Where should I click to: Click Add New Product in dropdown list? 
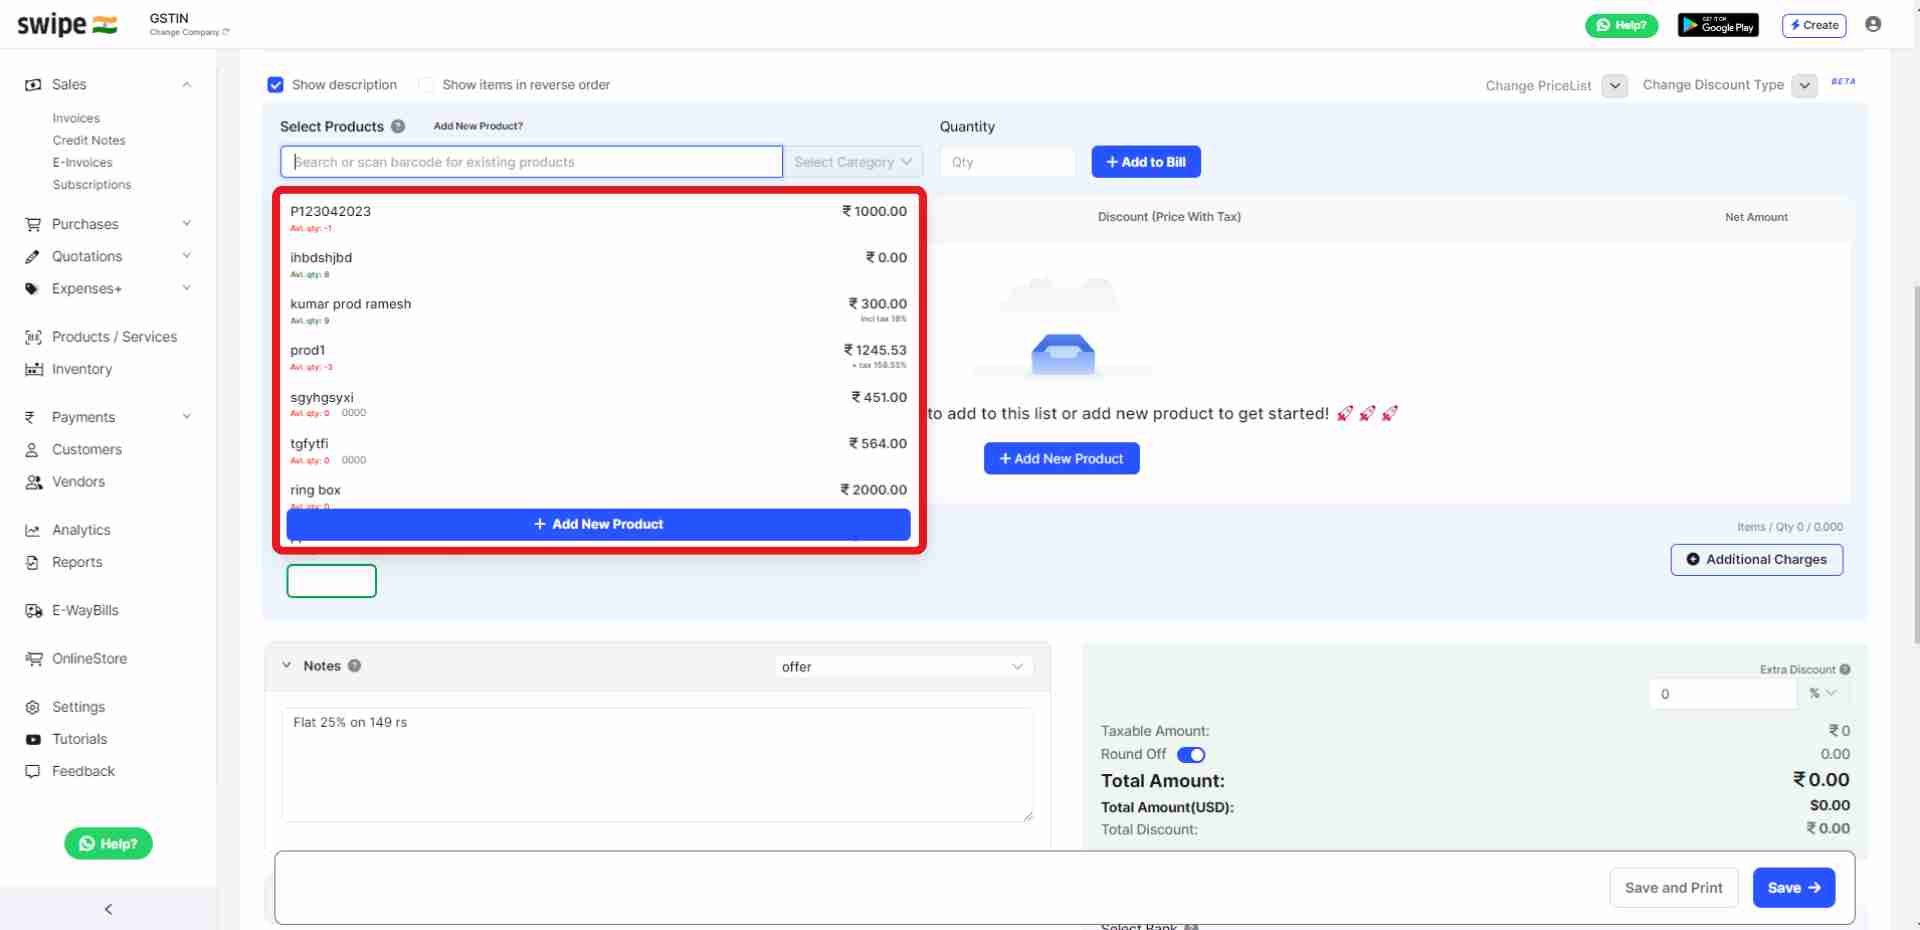click(598, 525)
